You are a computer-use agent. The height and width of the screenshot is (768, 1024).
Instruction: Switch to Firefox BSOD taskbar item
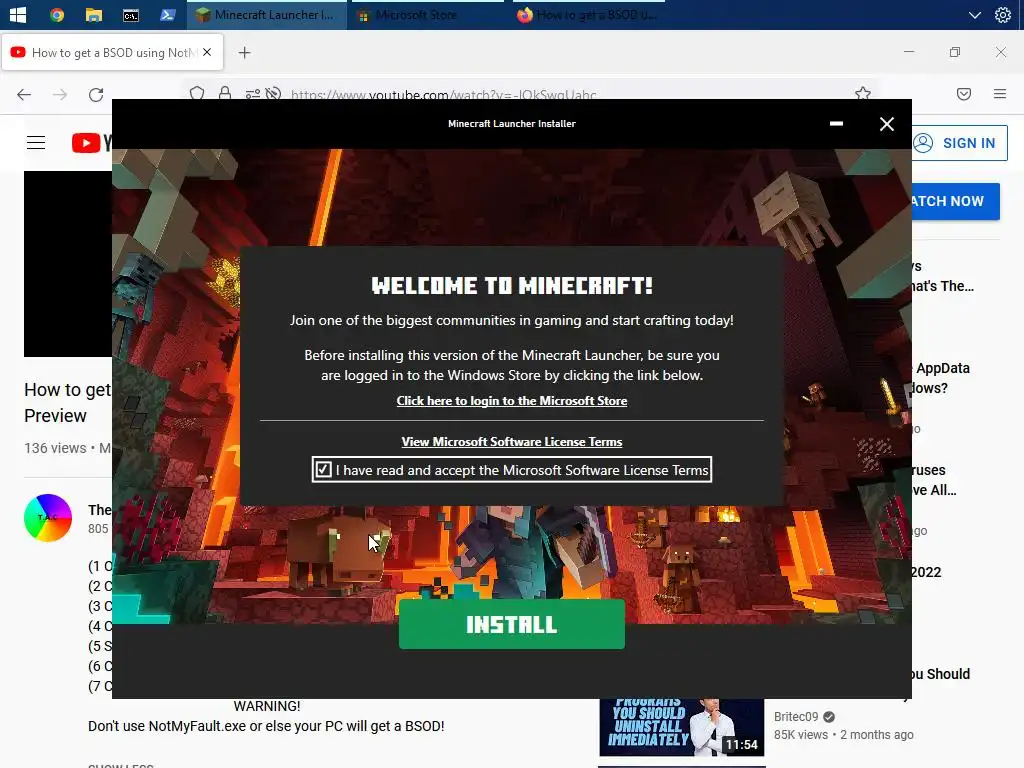point(588,14)
